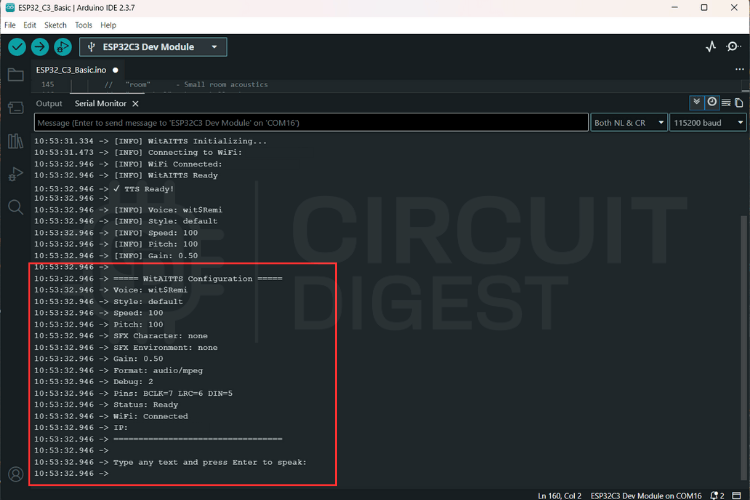Open the Tools menu
This screenshot has width=750, height=500.
tap(83, 25)
